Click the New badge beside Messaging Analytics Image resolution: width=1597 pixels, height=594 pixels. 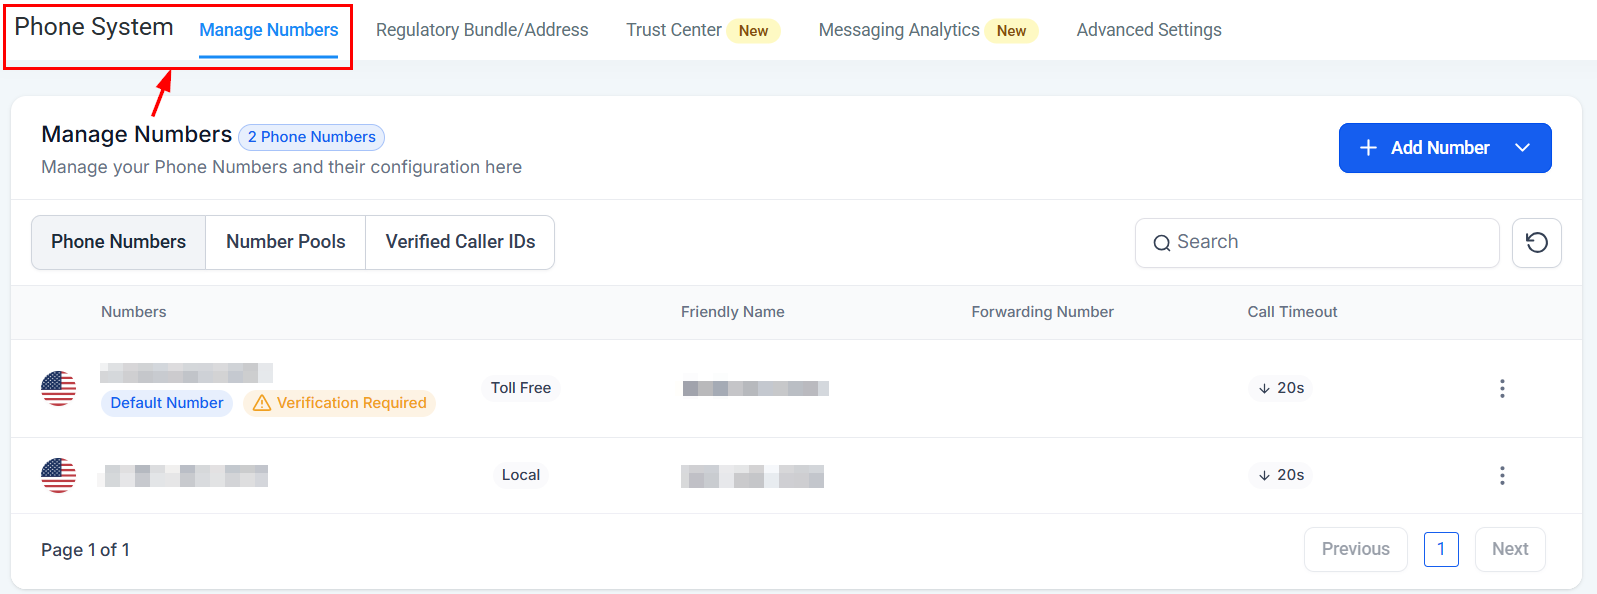pyautogui.click(x=1011, y=31)
